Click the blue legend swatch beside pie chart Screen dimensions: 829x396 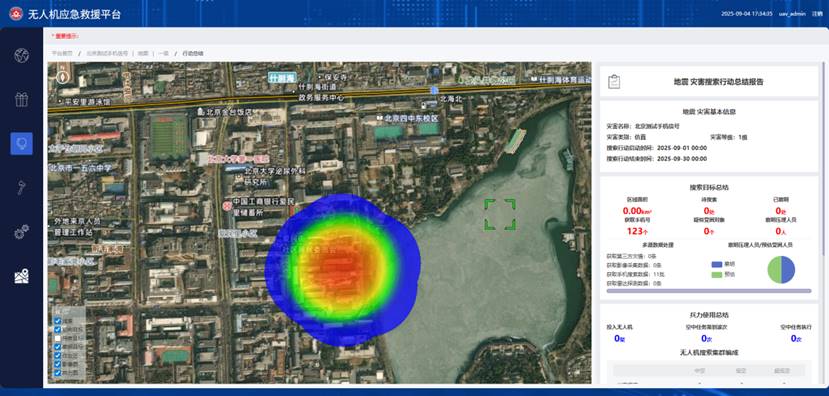point(716,264)
